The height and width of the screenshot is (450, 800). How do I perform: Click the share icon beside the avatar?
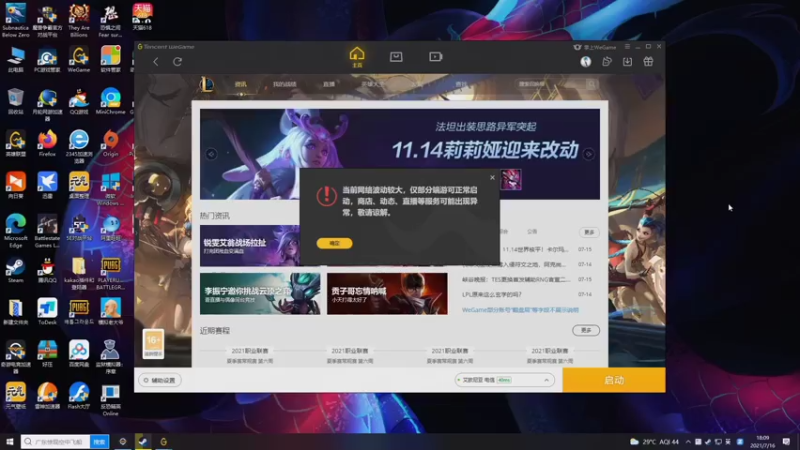point(607,62)
